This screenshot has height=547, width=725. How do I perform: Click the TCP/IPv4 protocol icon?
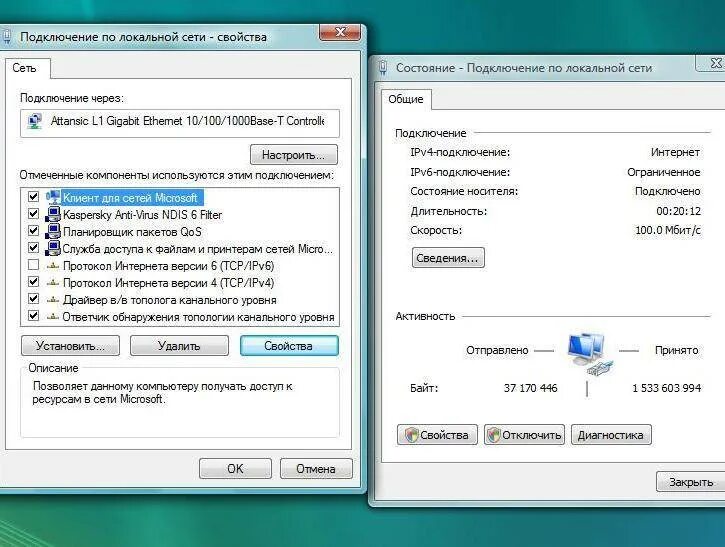(53, 283)
